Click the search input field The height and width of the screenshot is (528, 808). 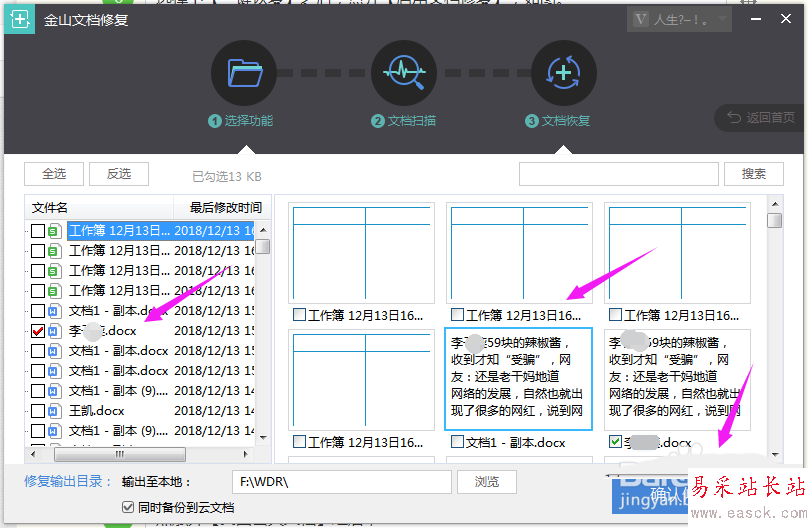tap(618, 174)
